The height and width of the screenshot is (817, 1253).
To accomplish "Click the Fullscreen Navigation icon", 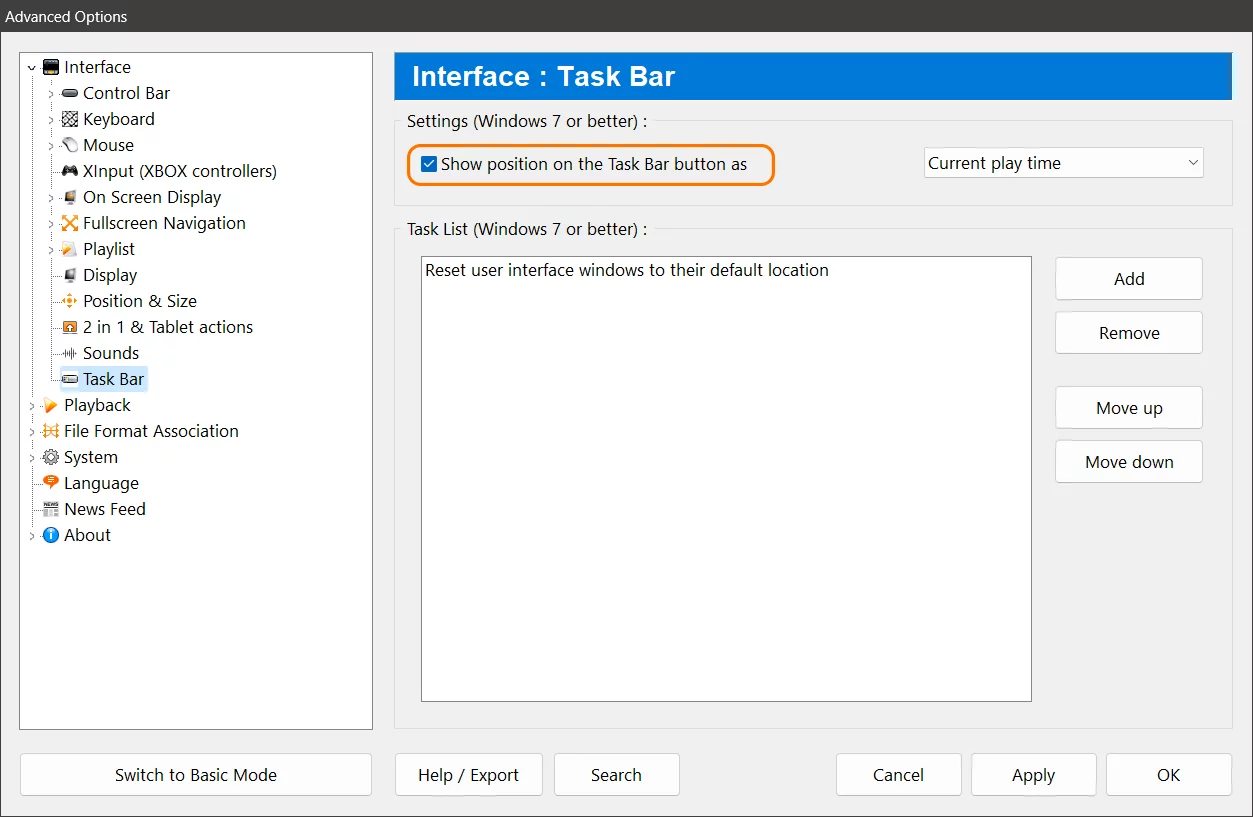I will tap(70, 223).
